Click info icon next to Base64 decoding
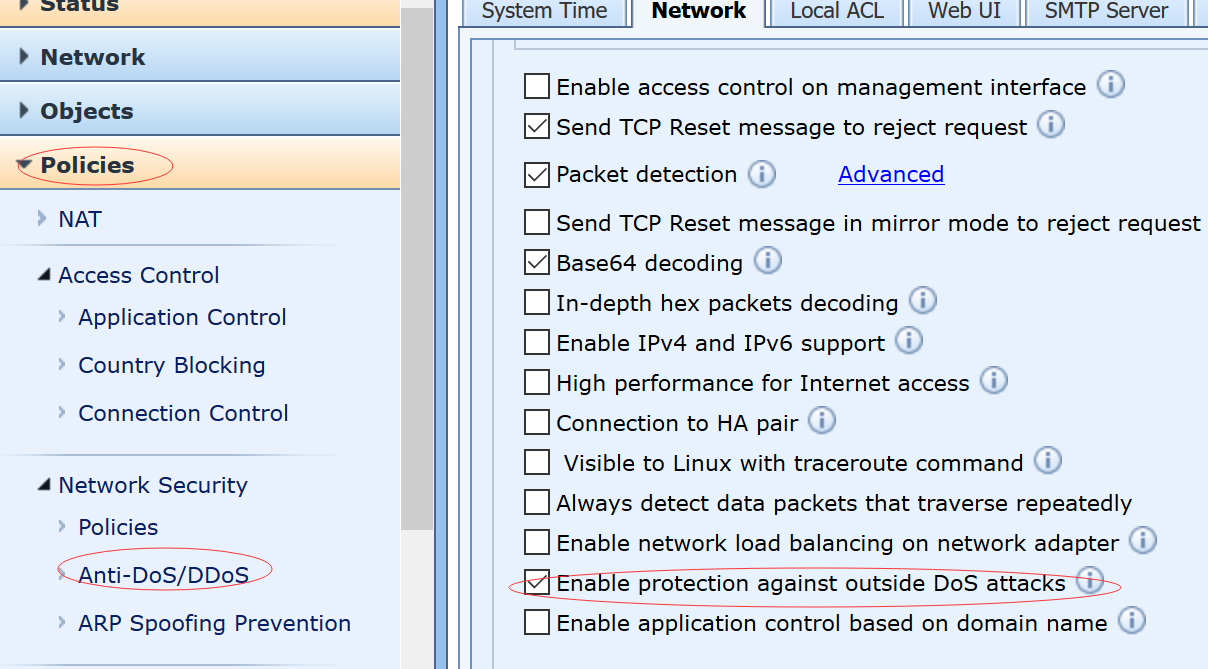Viewport: 1208px width, 669px height. tap(767, 261)
